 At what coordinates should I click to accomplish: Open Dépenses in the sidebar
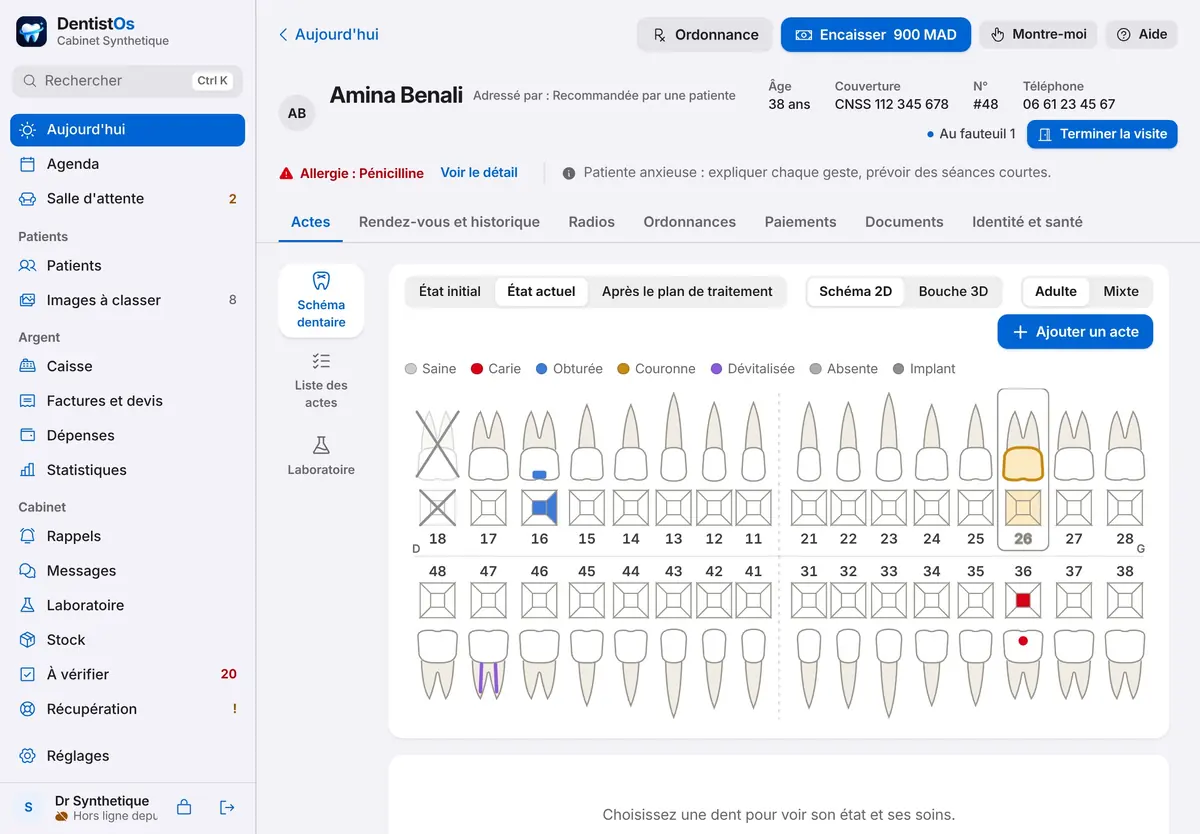[127, 436]
